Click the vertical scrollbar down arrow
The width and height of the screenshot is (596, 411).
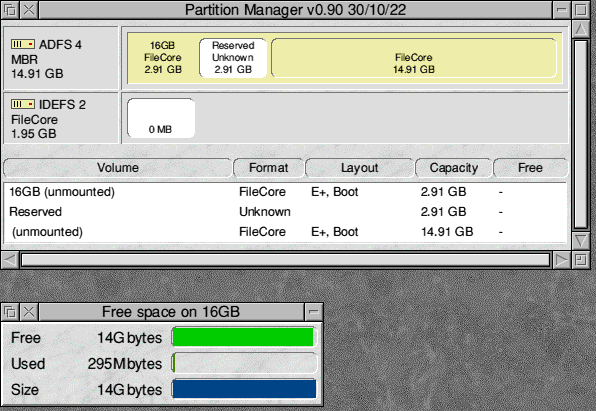(x=581, y=241)
